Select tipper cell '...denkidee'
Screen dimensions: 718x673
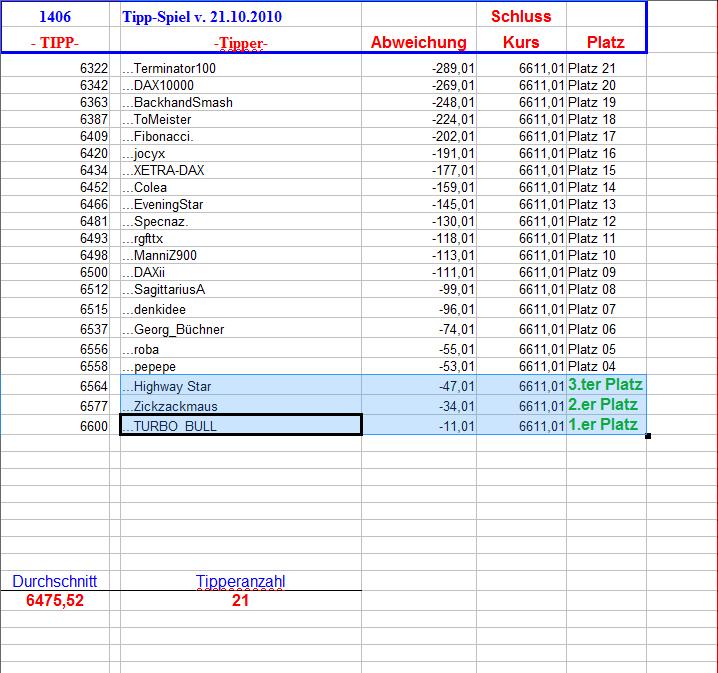pos(241,309)
